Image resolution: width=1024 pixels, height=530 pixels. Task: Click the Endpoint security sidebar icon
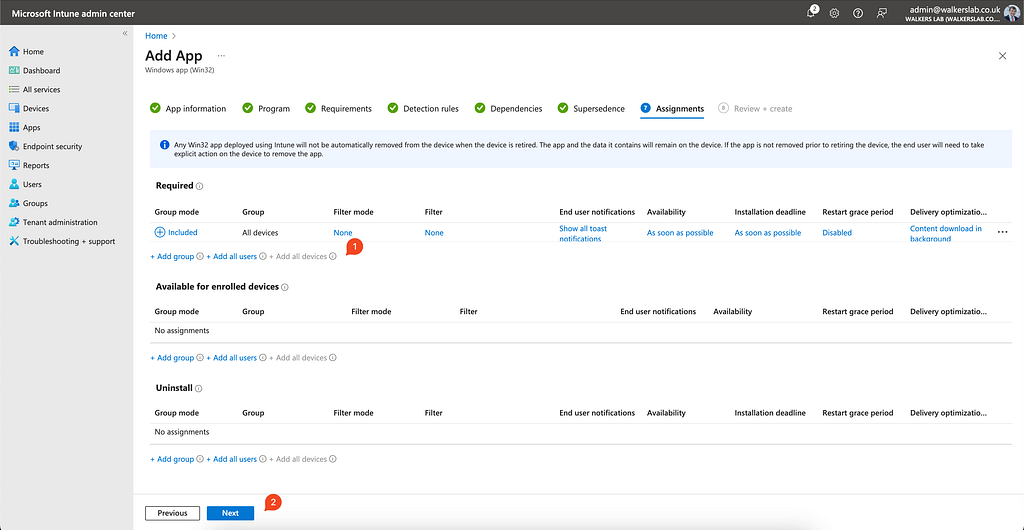click(x=14, y=147)
